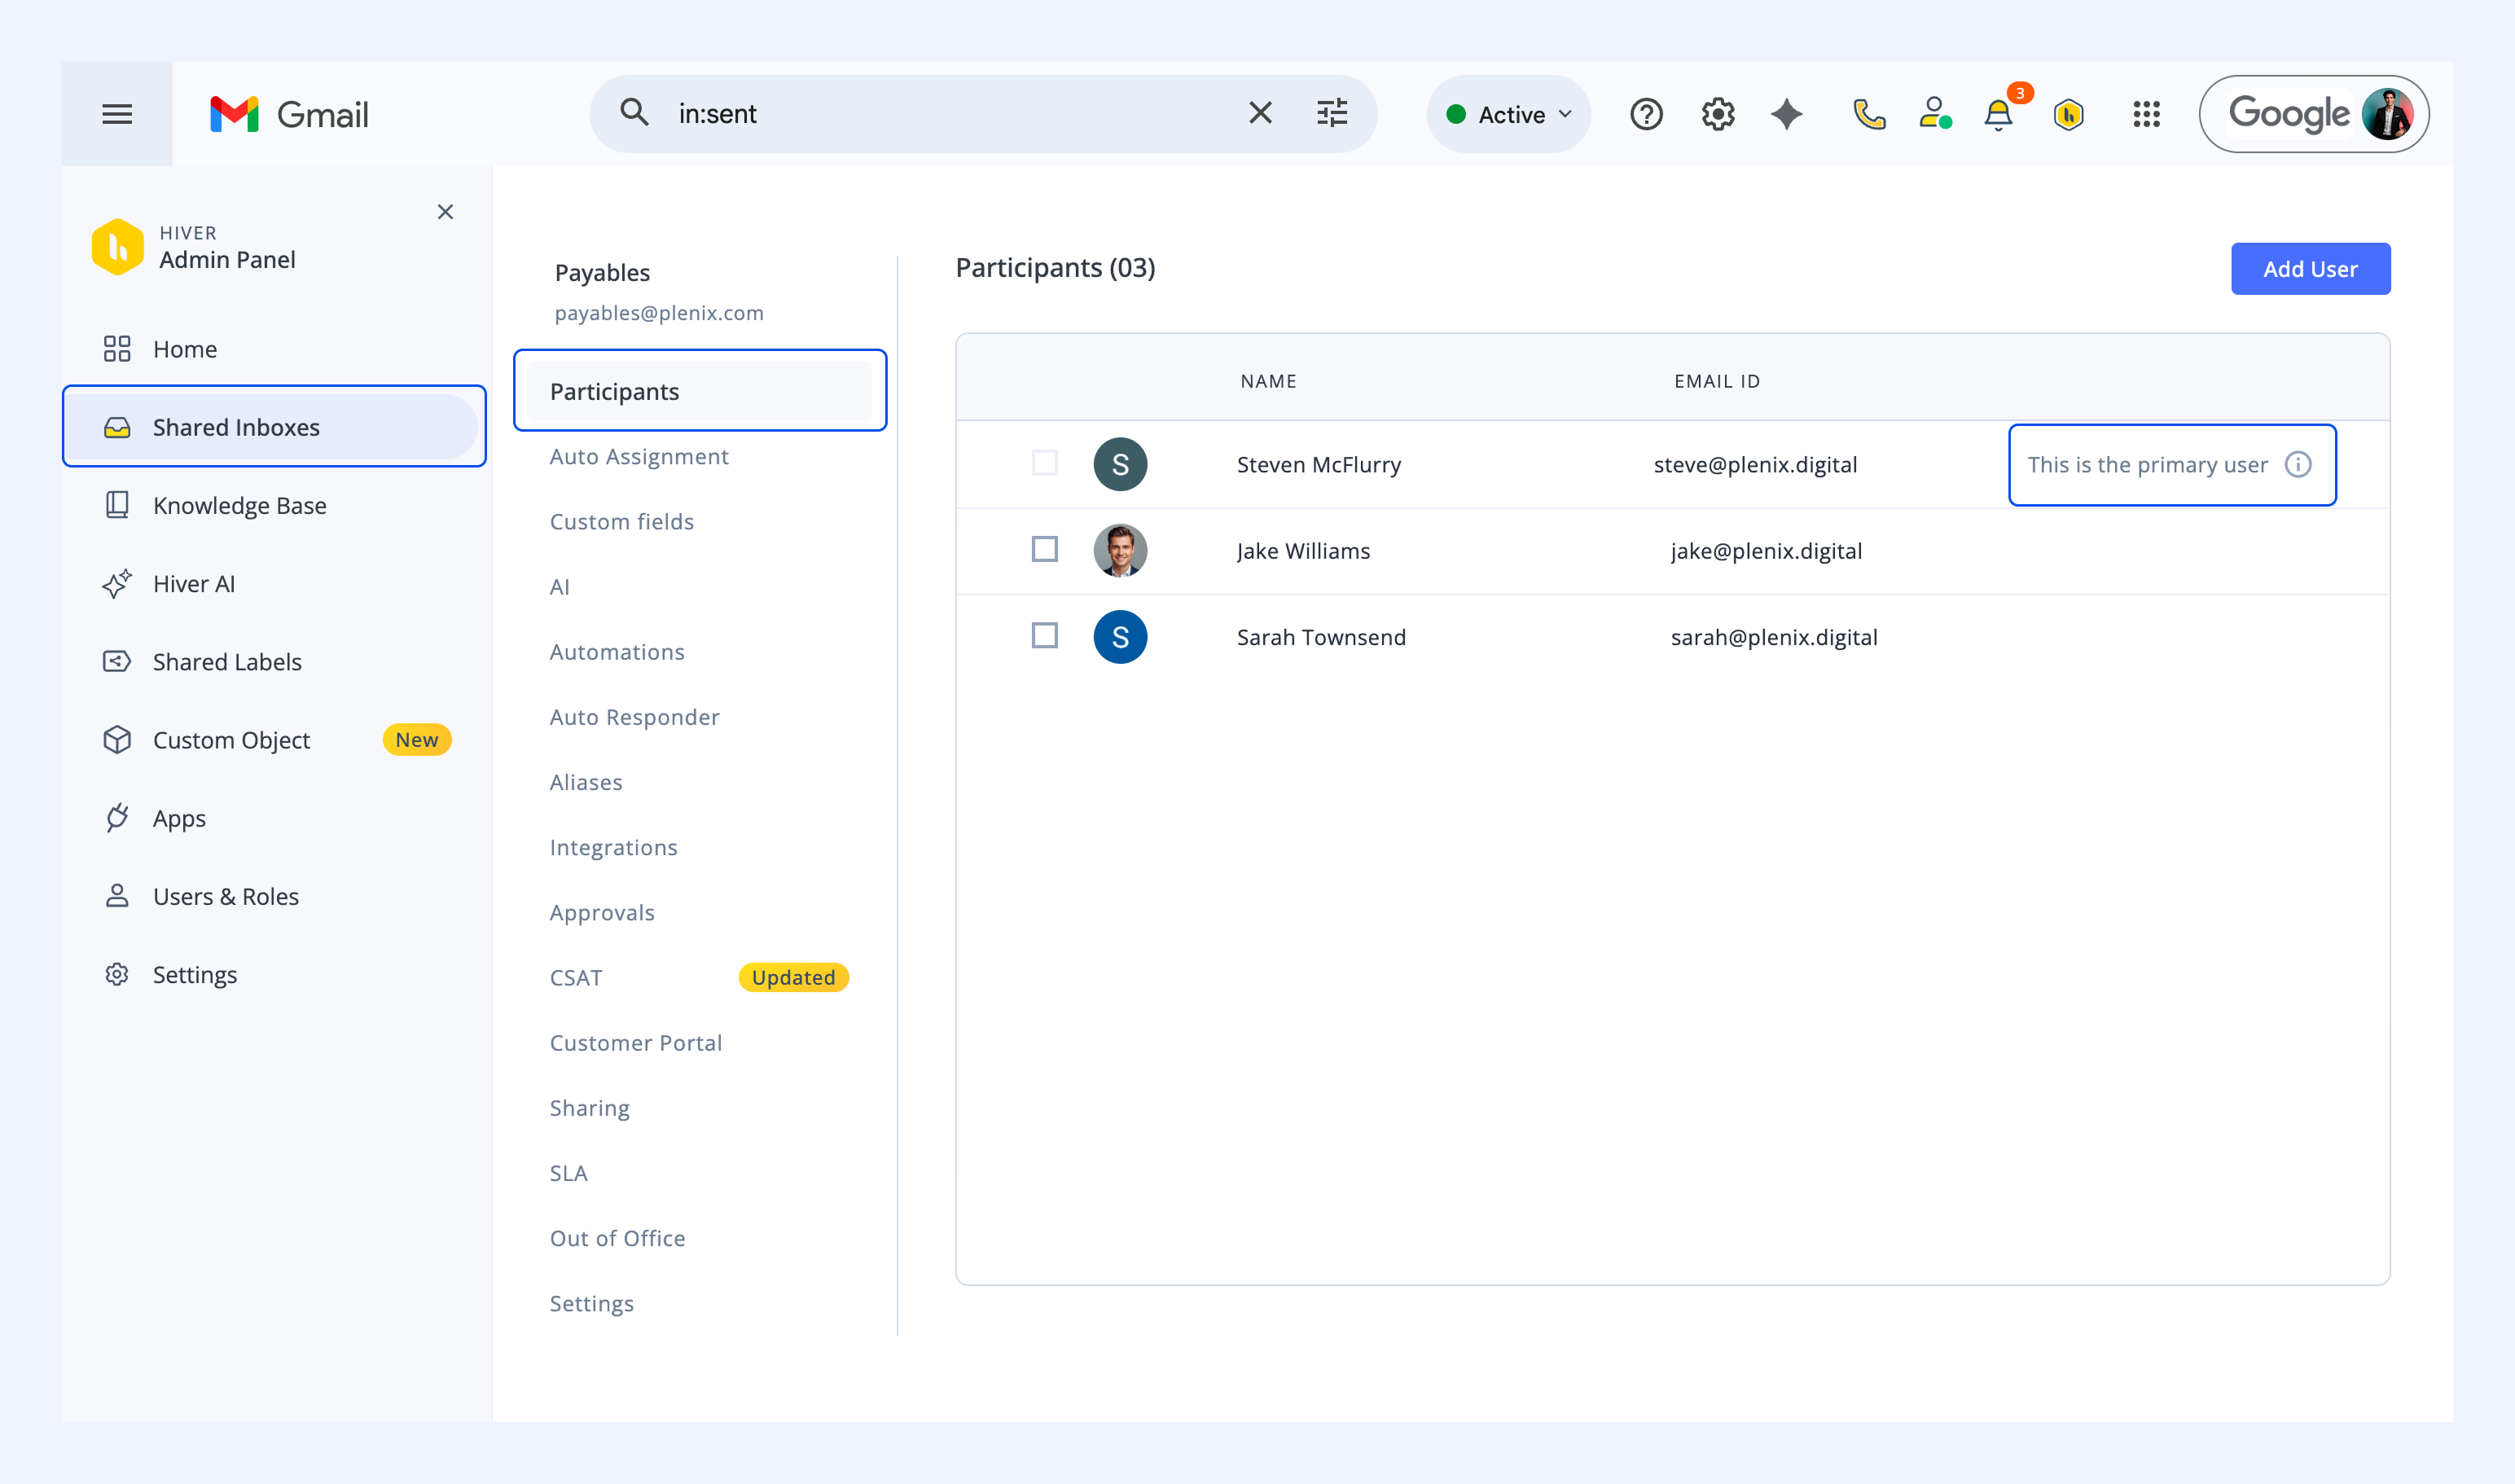
Task: Click the Gemini sparkle icon
Action: [x=1787, y=114]
